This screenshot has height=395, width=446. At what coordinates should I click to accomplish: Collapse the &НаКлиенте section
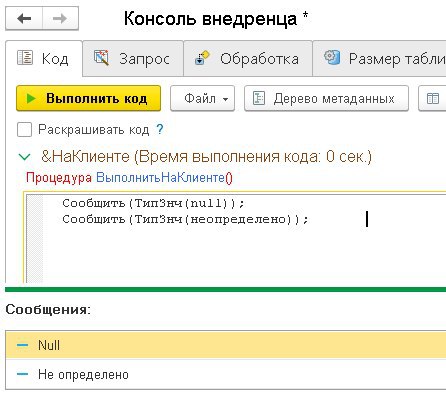pos(25,157)
